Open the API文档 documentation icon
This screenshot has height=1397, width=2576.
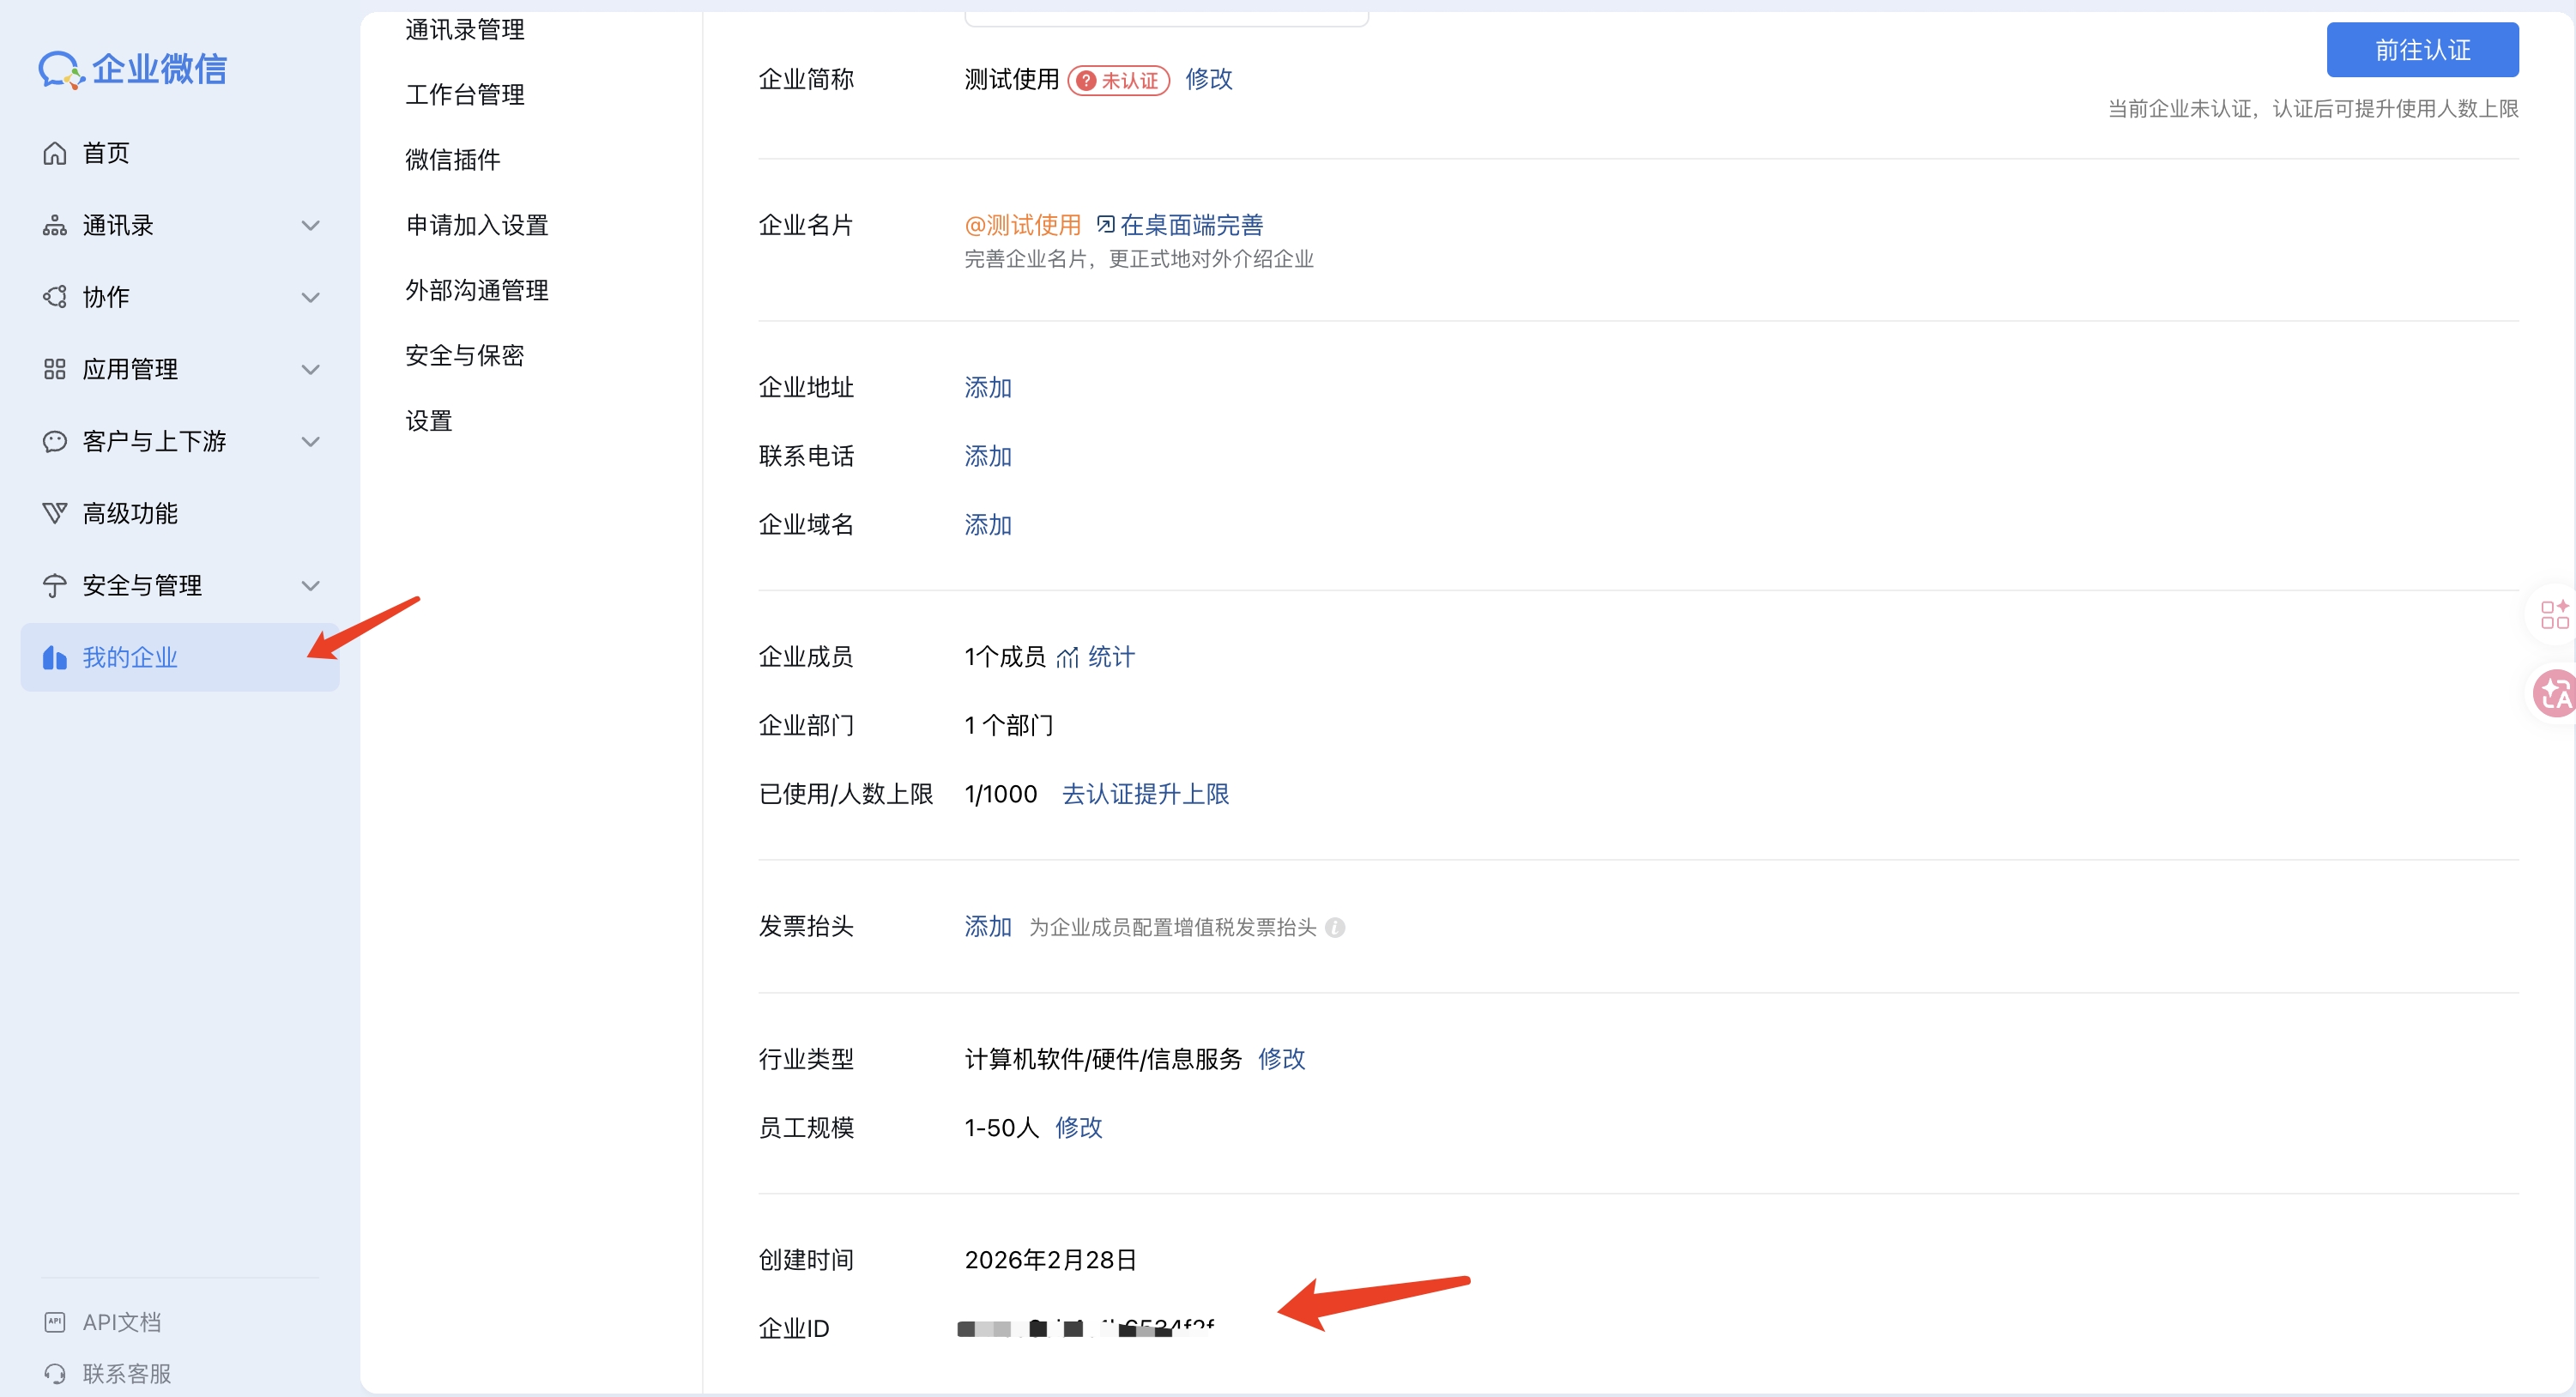coord(55,1321)
